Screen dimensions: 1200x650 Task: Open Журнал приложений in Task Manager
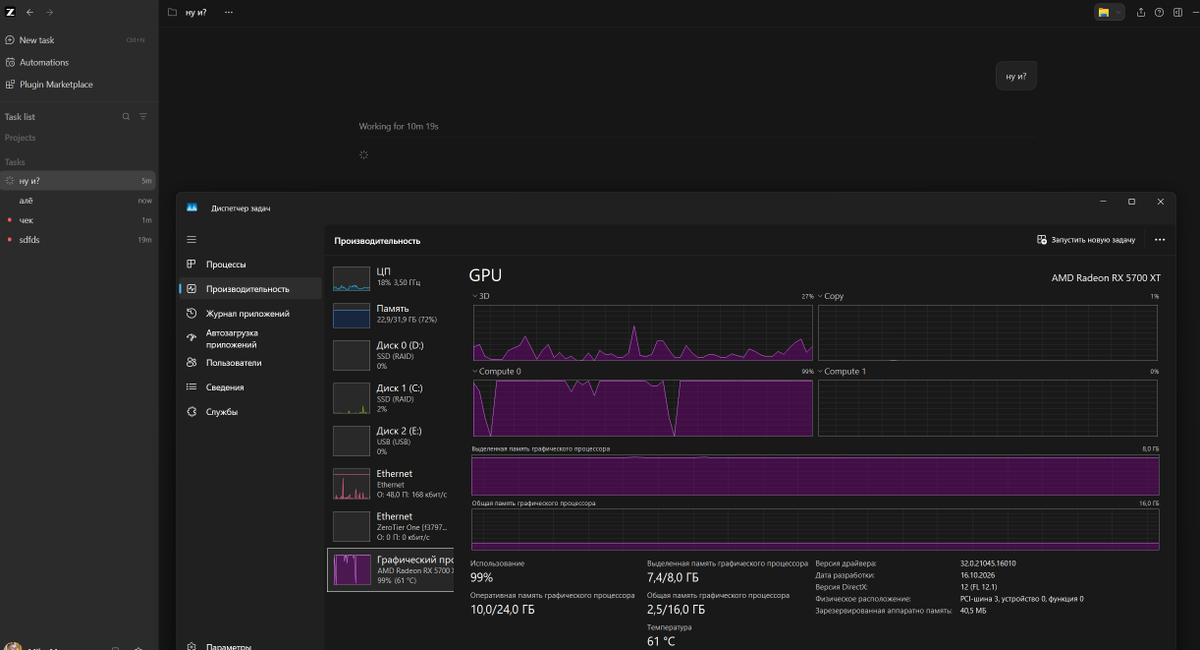click(251, 313)
